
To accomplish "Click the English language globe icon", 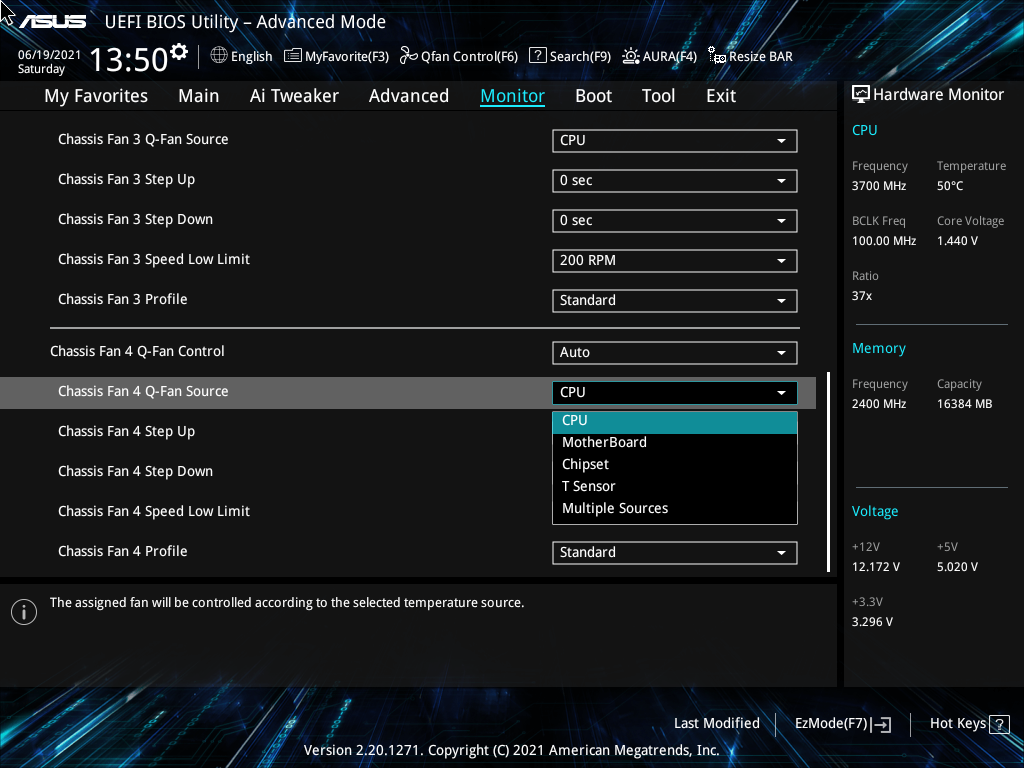I will point(220,56).
